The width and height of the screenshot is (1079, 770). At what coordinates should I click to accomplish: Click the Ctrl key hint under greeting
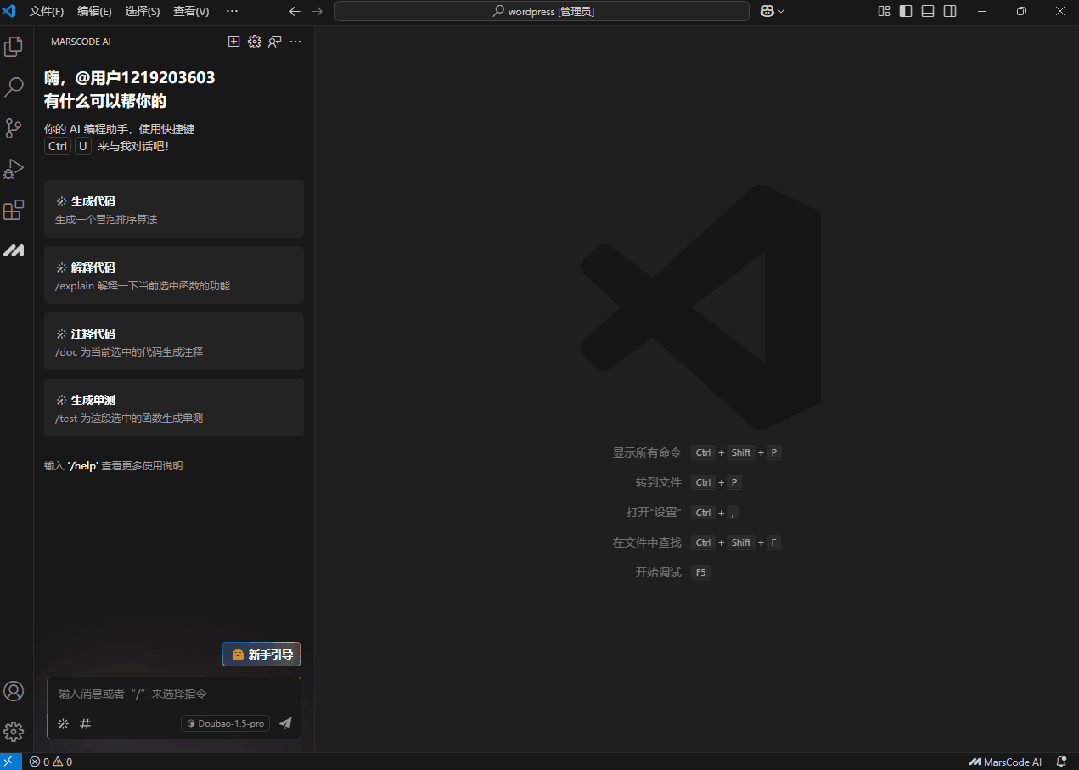point(58,146)
